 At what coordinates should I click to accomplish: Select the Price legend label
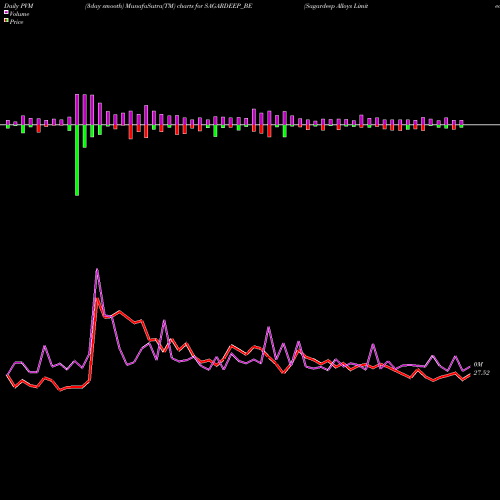point(16,22)
